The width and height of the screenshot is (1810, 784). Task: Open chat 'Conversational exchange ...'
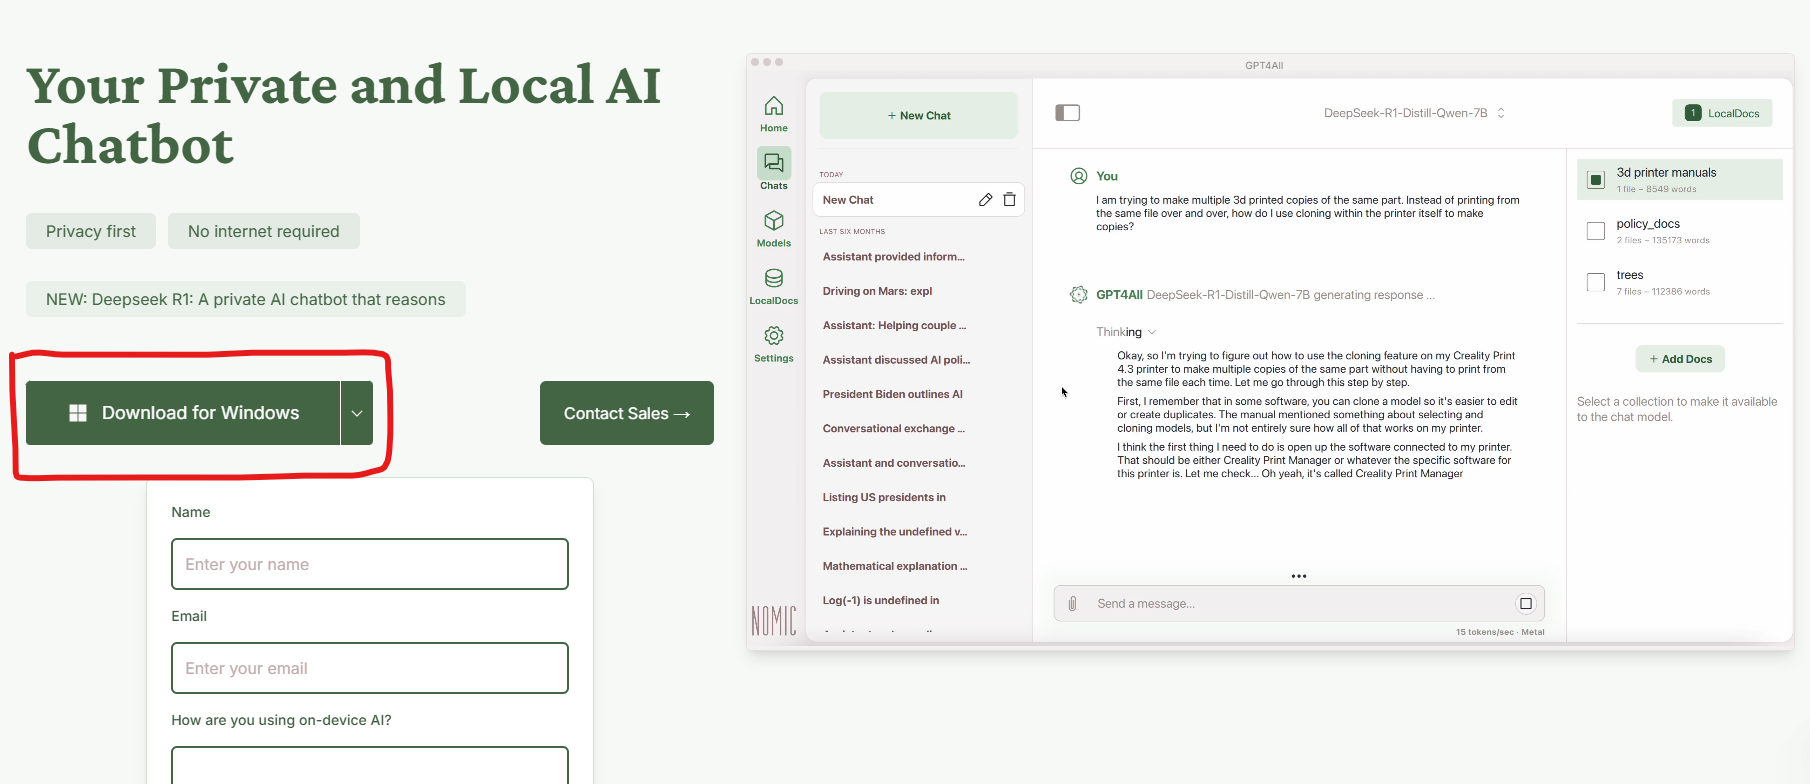894,429
